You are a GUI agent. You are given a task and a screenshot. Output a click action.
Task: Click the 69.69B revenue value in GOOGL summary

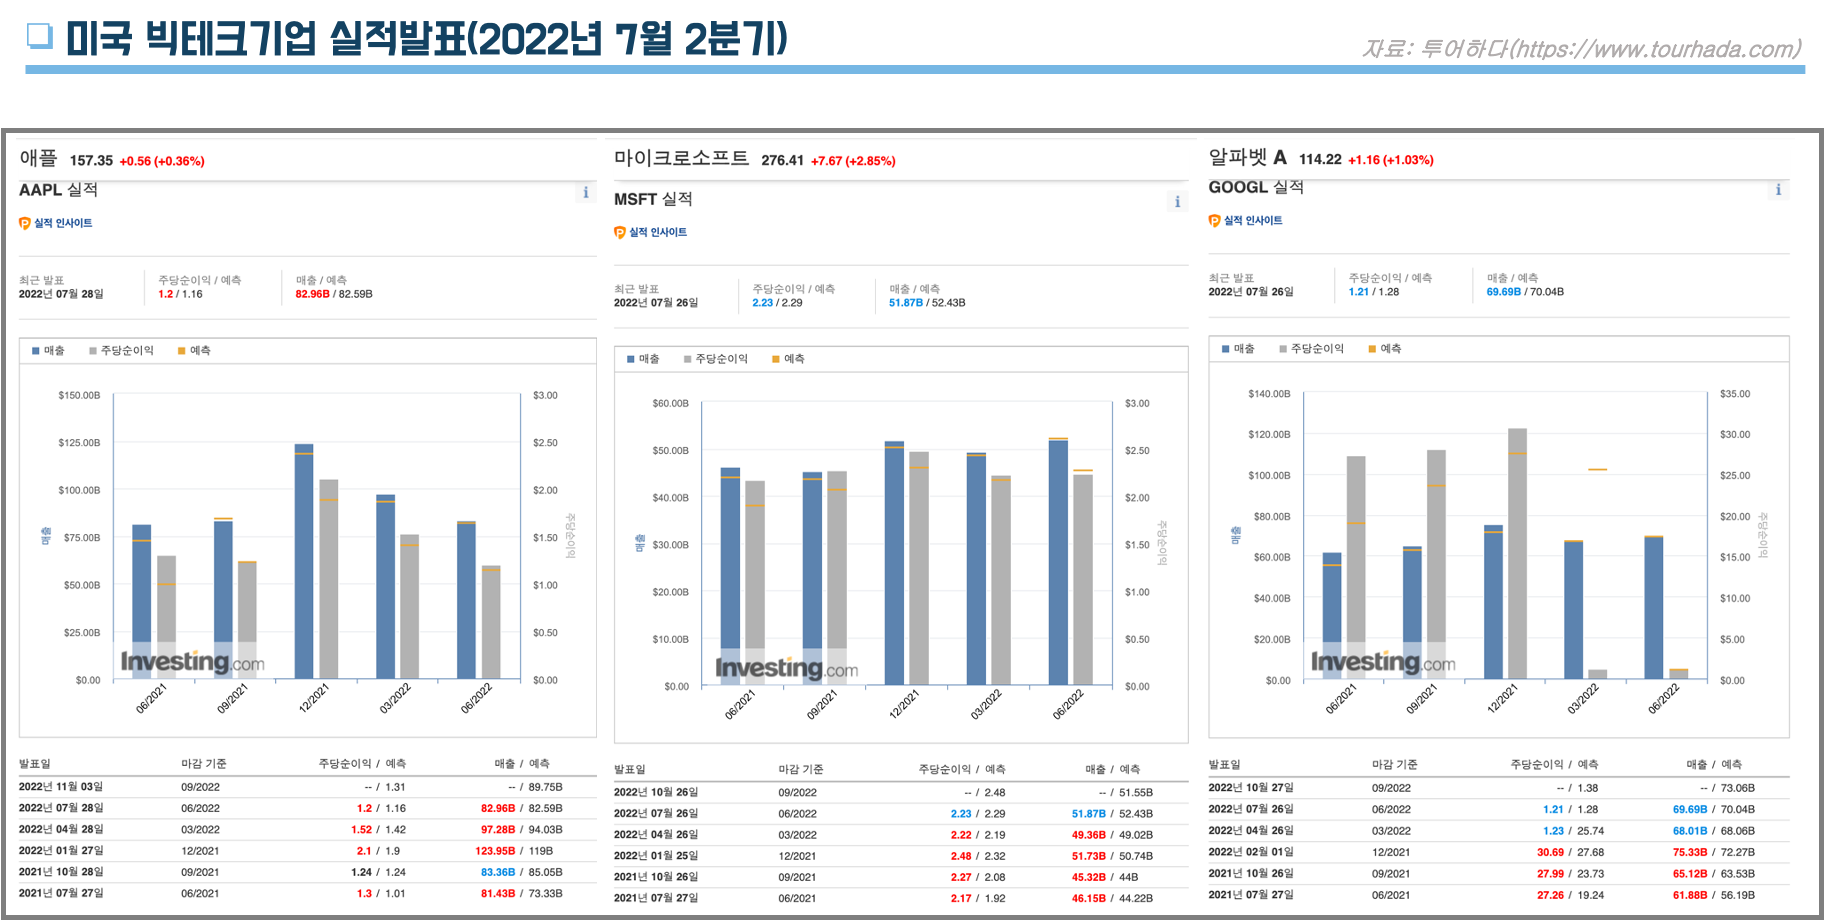click(x=1503, y=292)
